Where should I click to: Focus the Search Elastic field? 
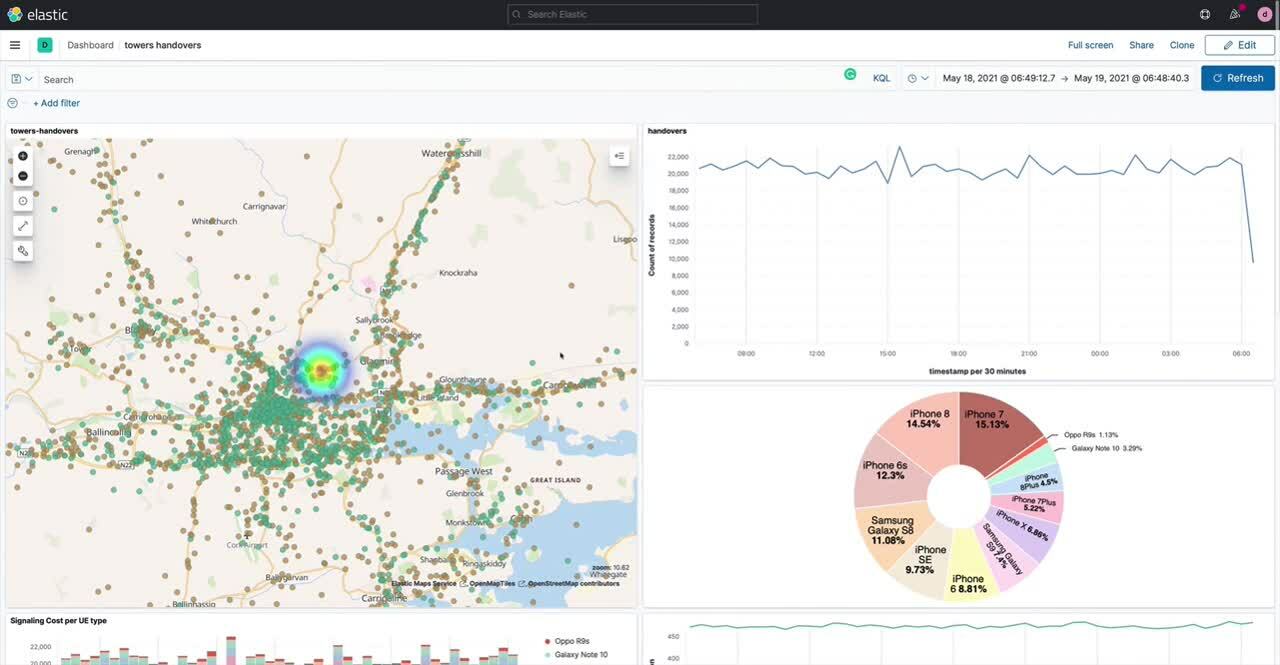click(632, 14)
